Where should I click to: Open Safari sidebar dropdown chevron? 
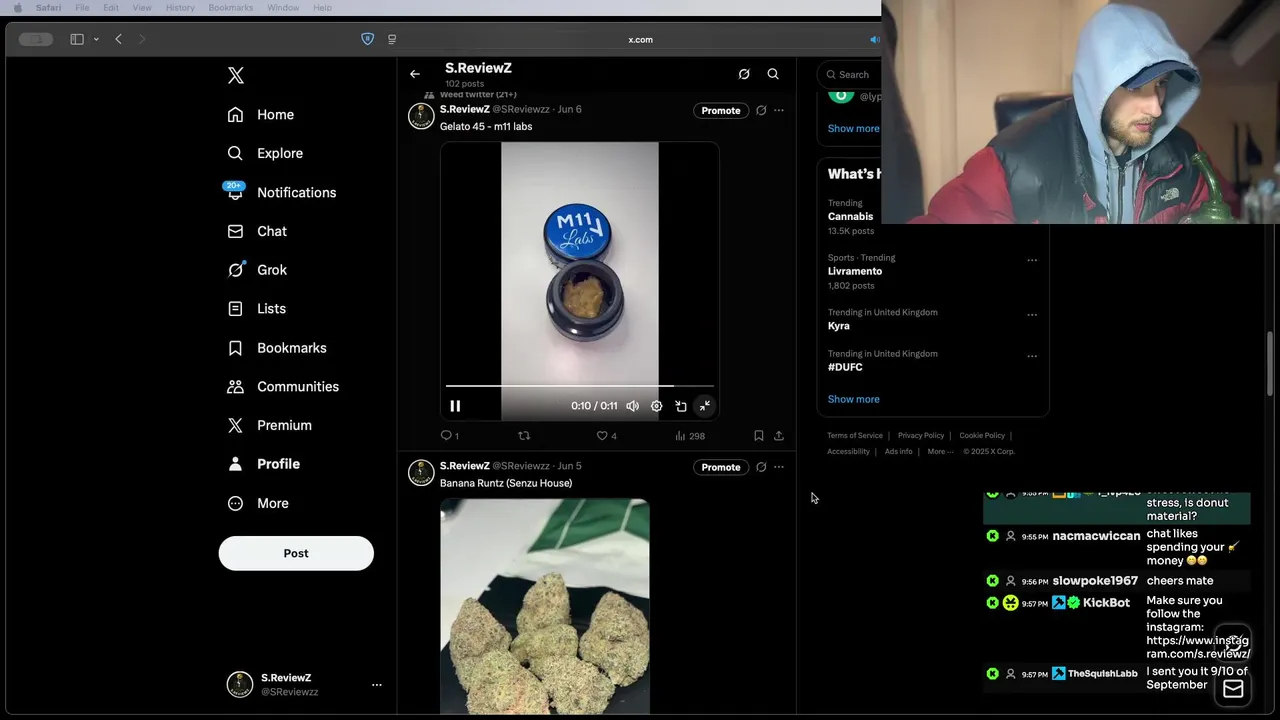(x=96, y=39)
